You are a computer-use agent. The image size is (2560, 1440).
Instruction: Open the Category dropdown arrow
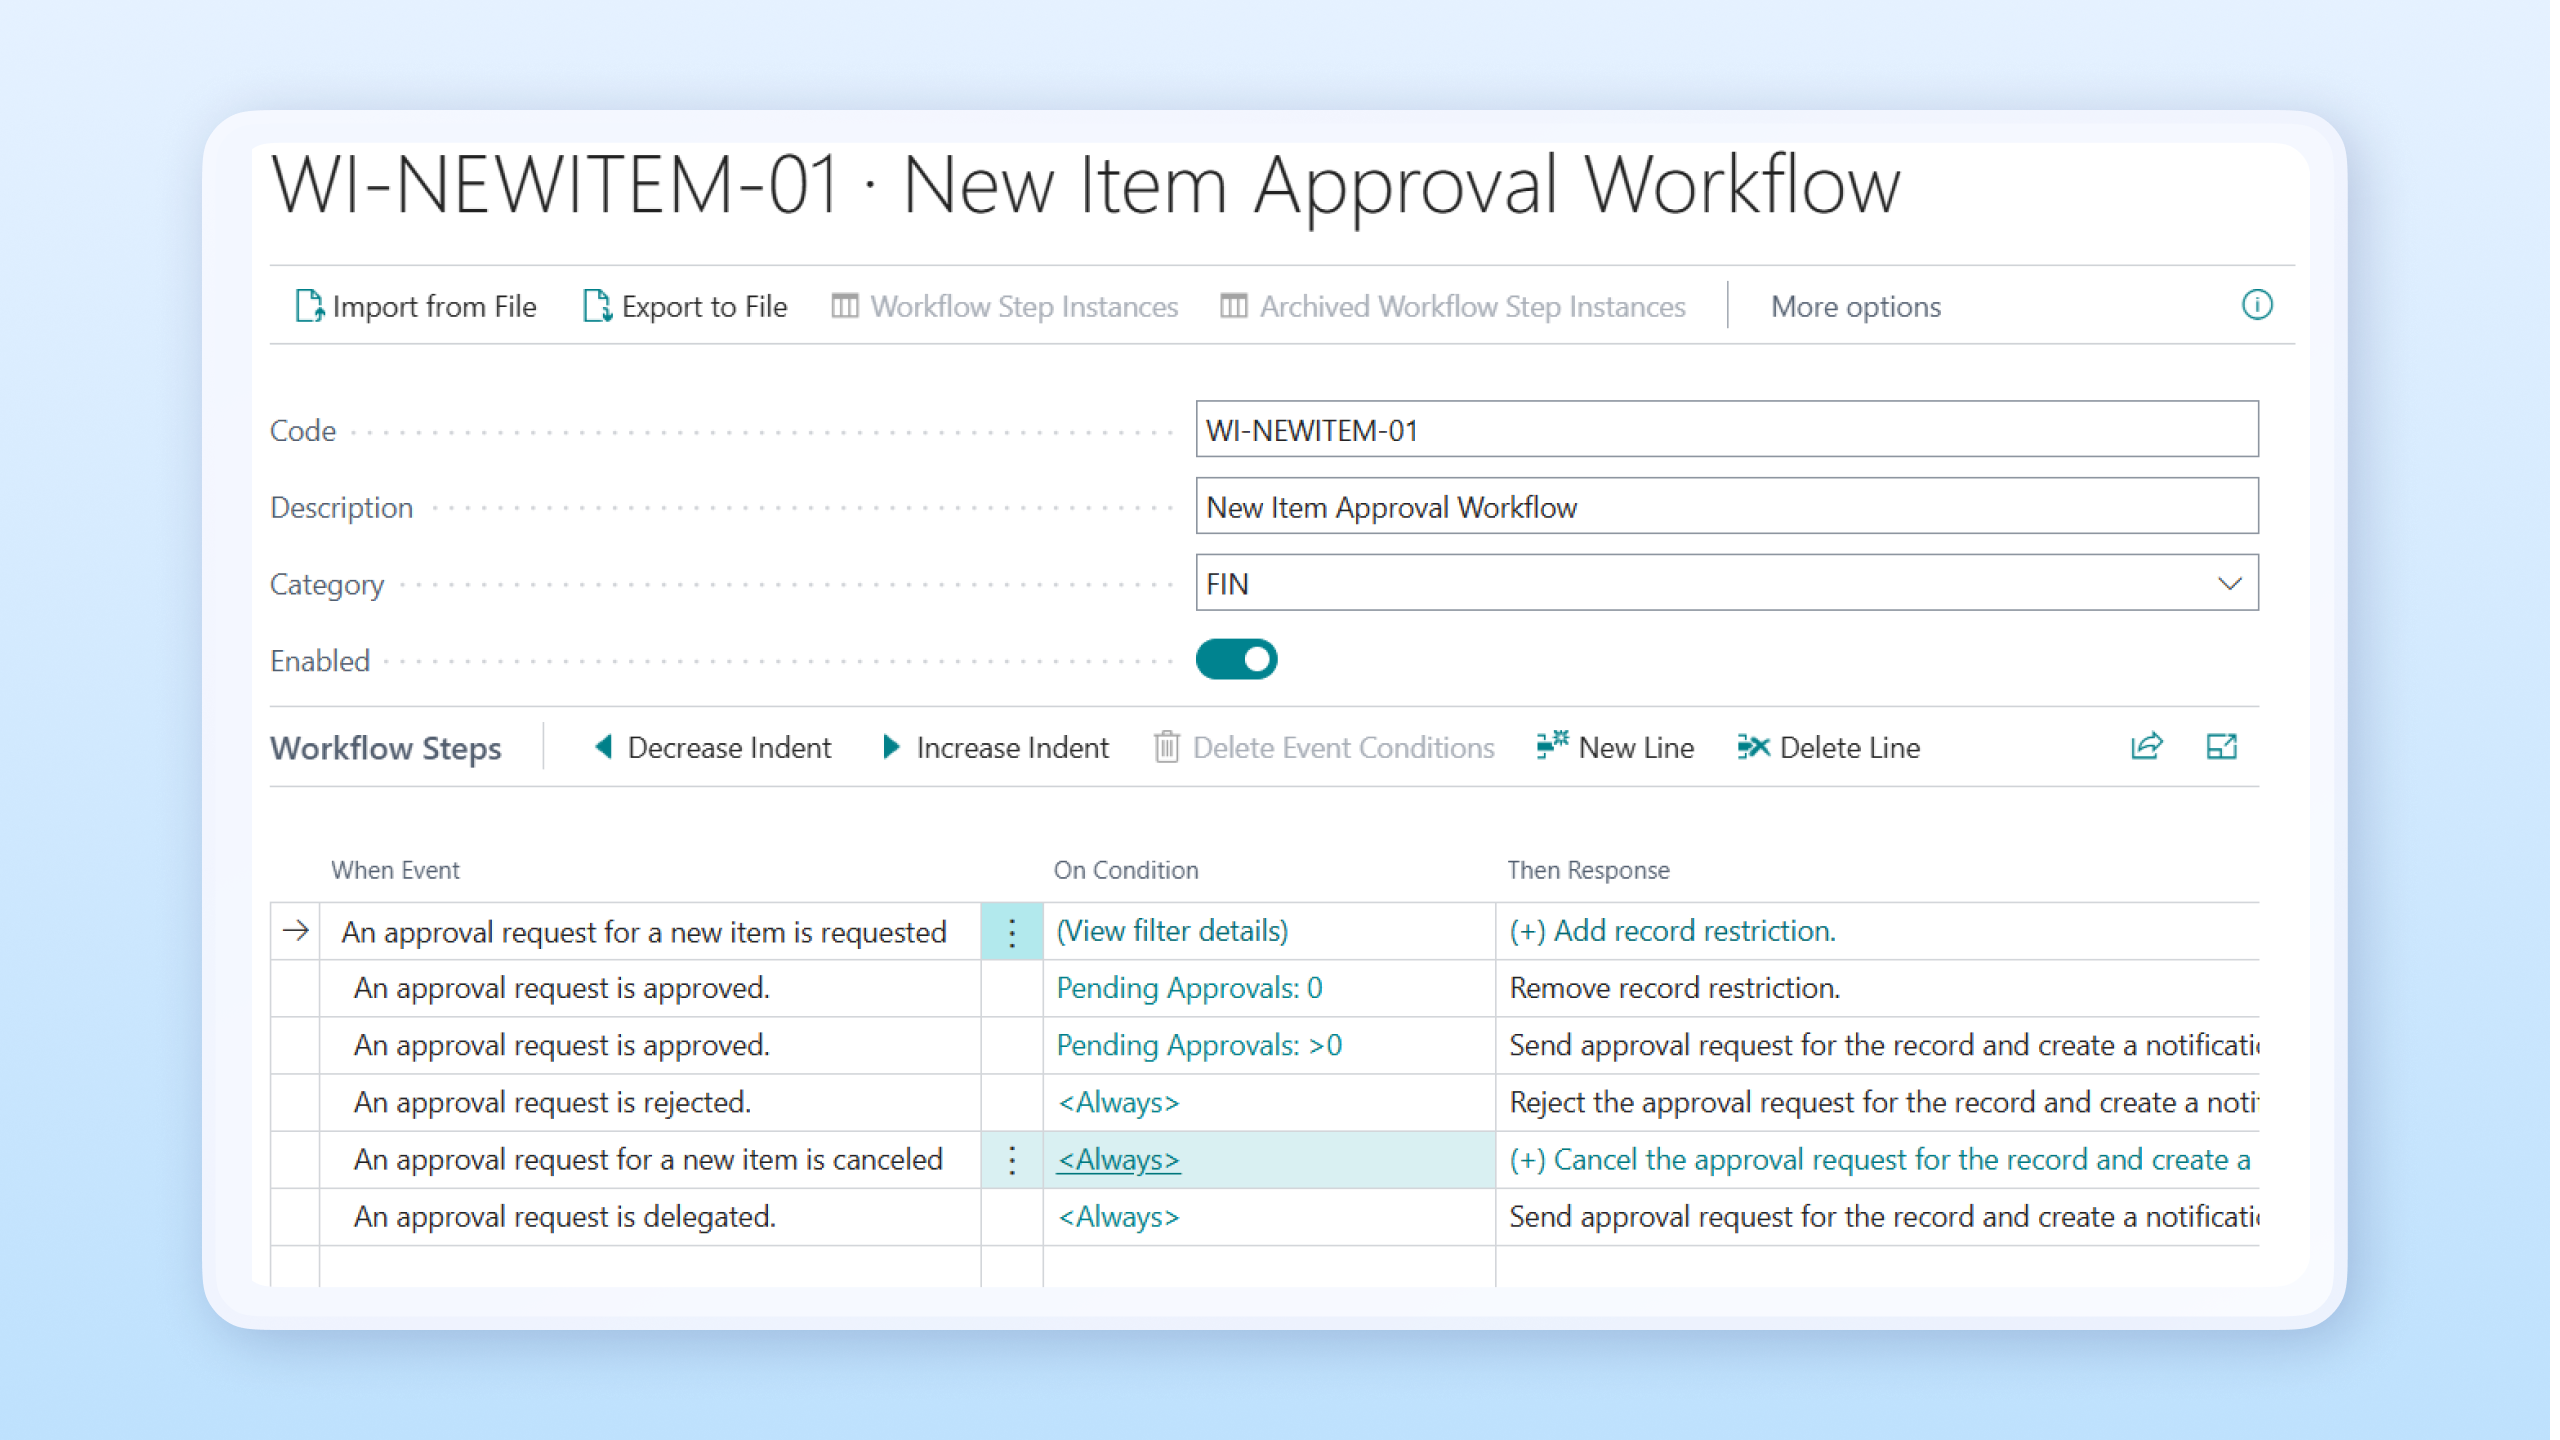coord(2229,584)
